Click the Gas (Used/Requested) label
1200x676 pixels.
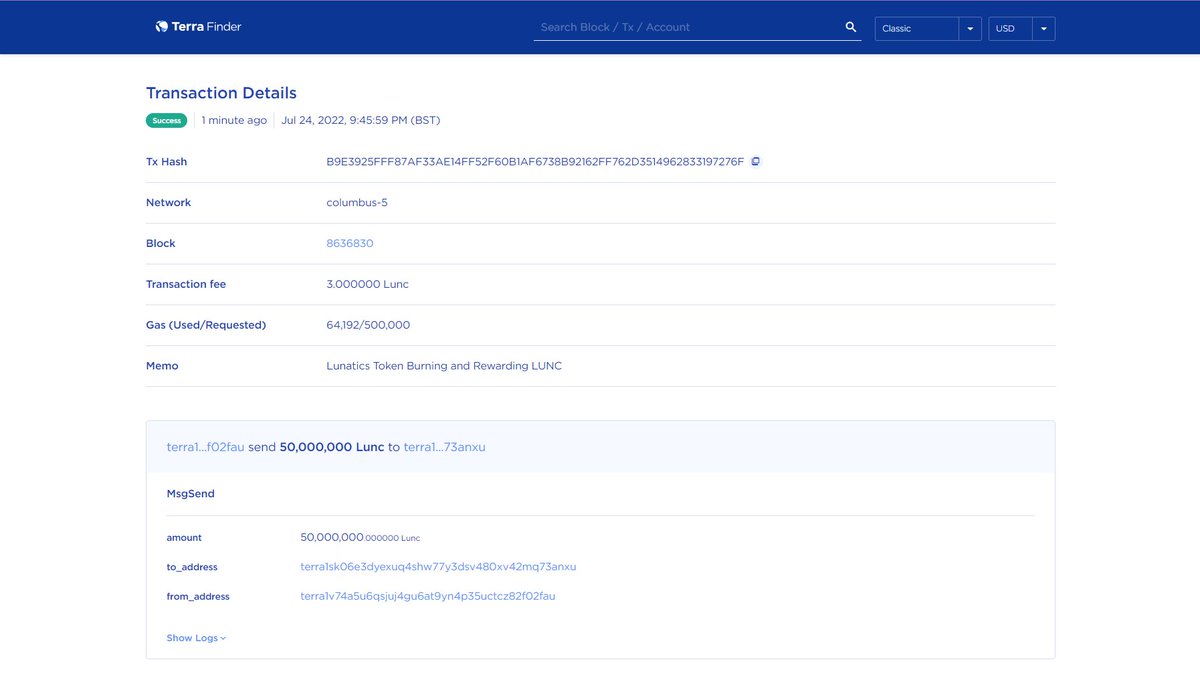[x=206, y=325]
